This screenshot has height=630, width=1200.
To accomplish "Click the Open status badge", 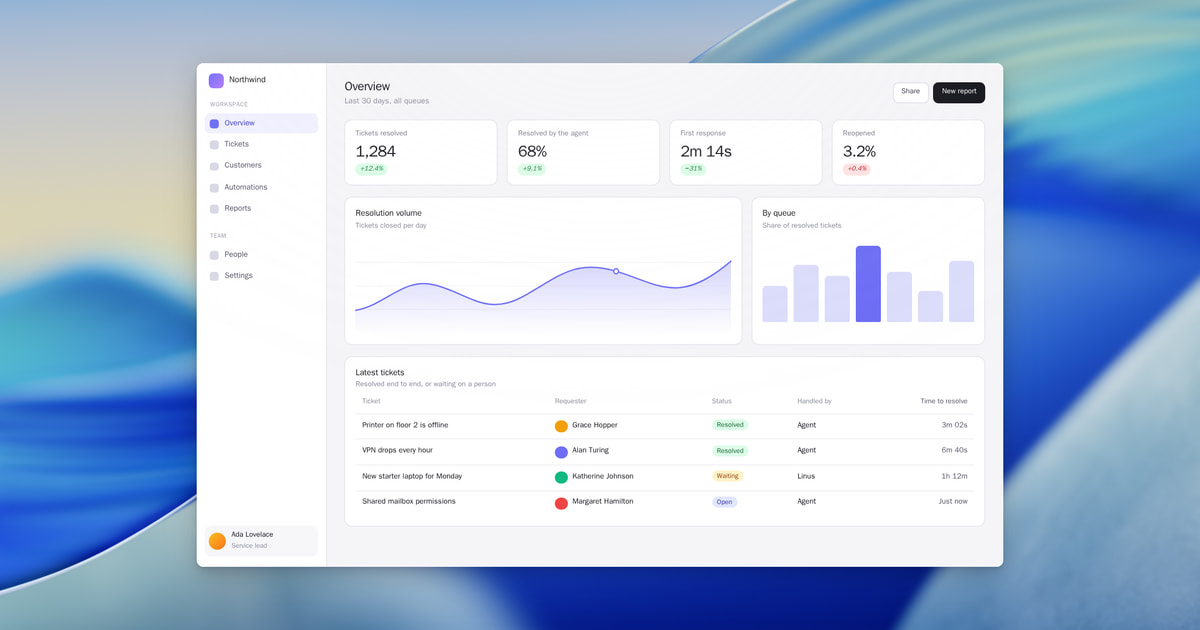I will 725,502.
